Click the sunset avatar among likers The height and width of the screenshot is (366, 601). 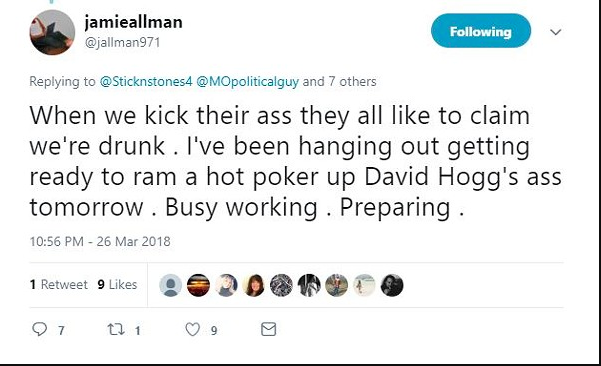pos(198,285)
